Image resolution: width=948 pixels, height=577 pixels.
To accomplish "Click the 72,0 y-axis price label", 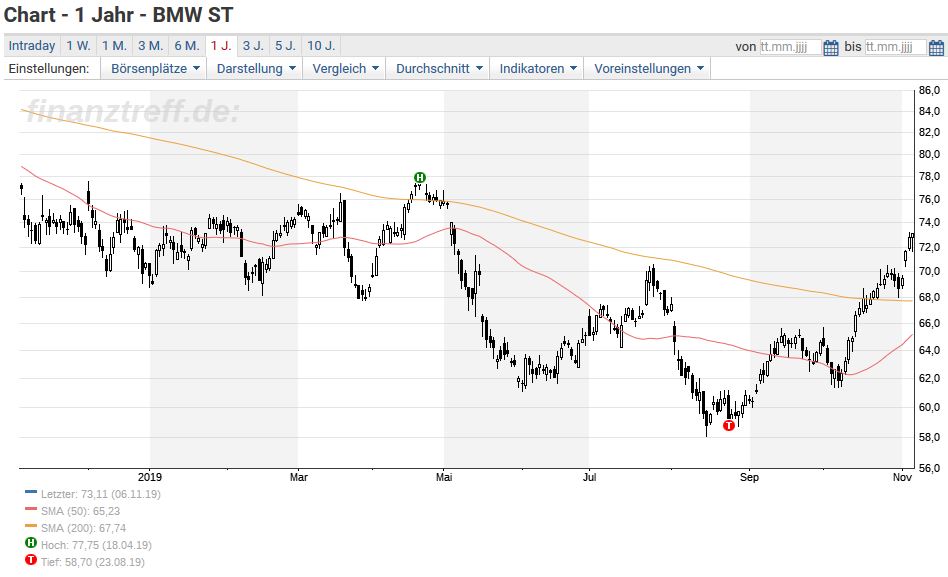I will coord(929,247).
